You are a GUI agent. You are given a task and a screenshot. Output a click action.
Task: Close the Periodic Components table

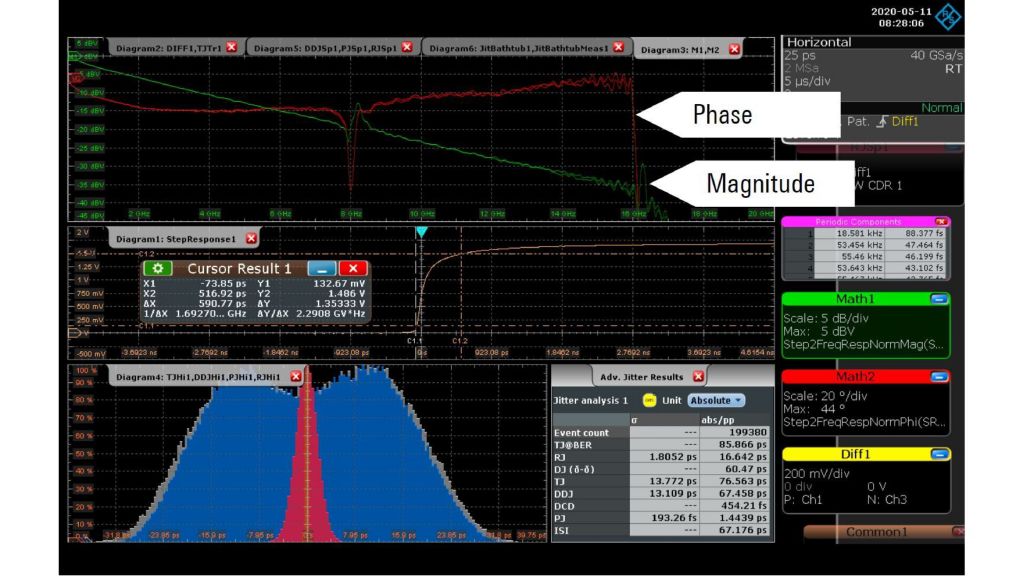[x=940, y=222]
